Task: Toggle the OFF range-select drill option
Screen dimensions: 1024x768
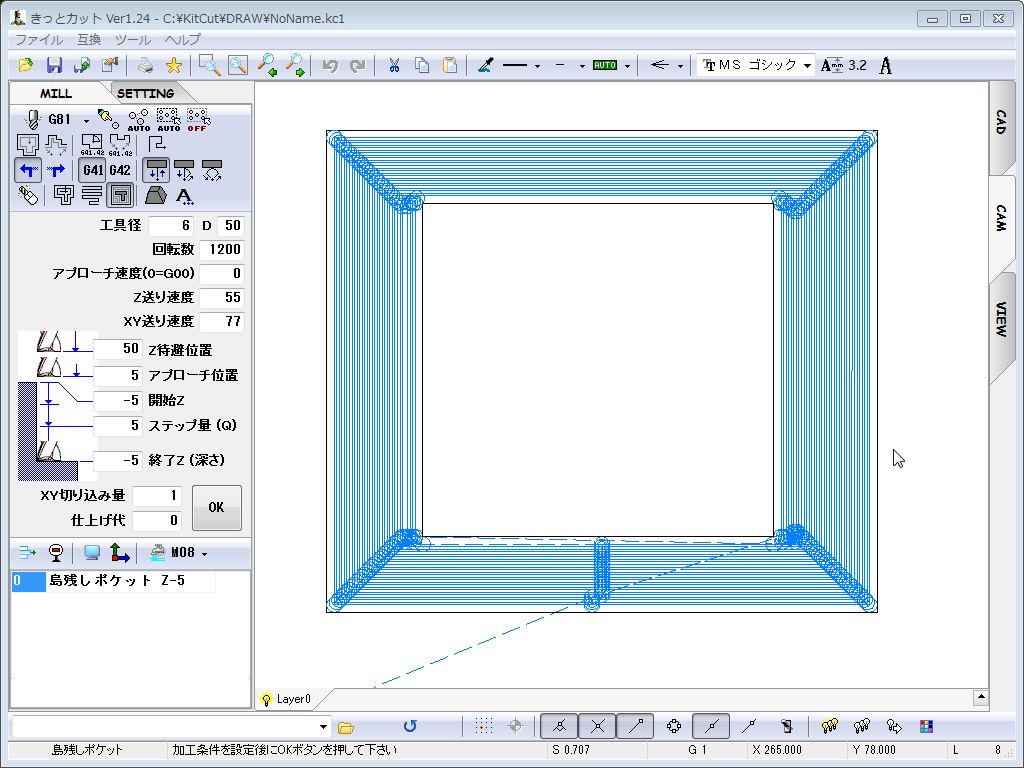Action: pos(198,120)
